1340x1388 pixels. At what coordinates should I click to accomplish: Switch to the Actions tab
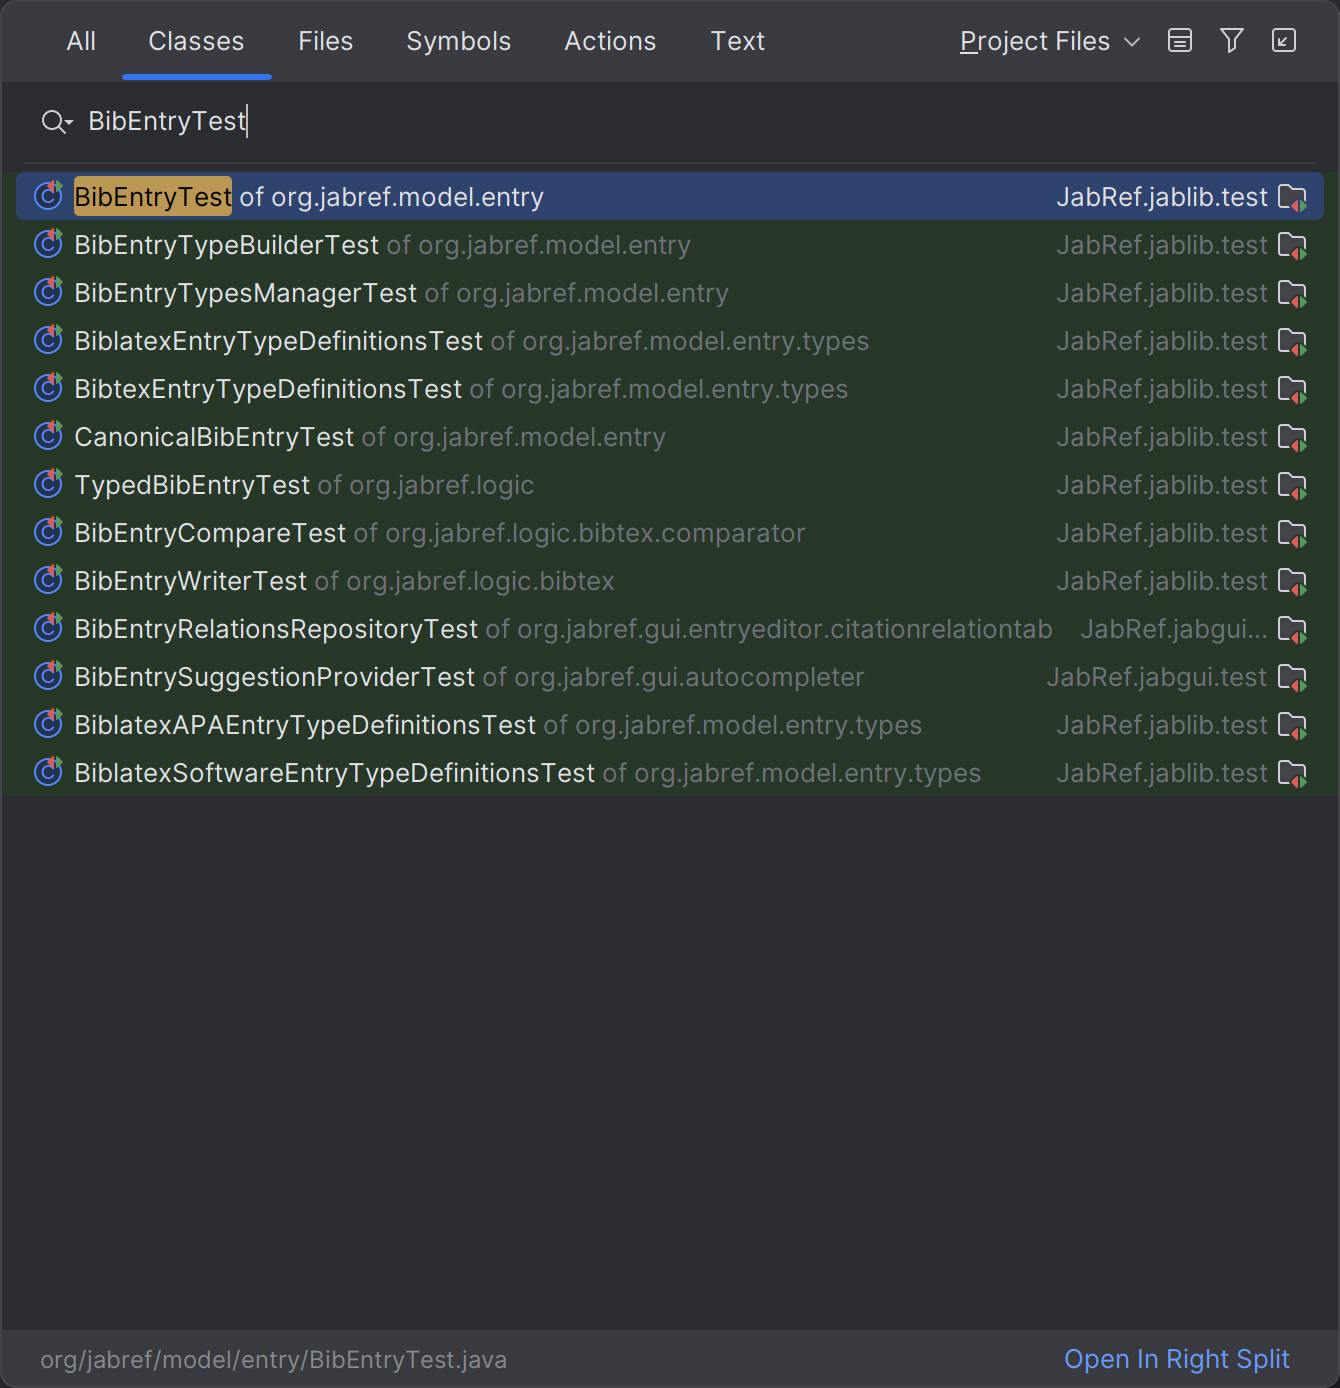pyautogui.click(x=610, y=41)
